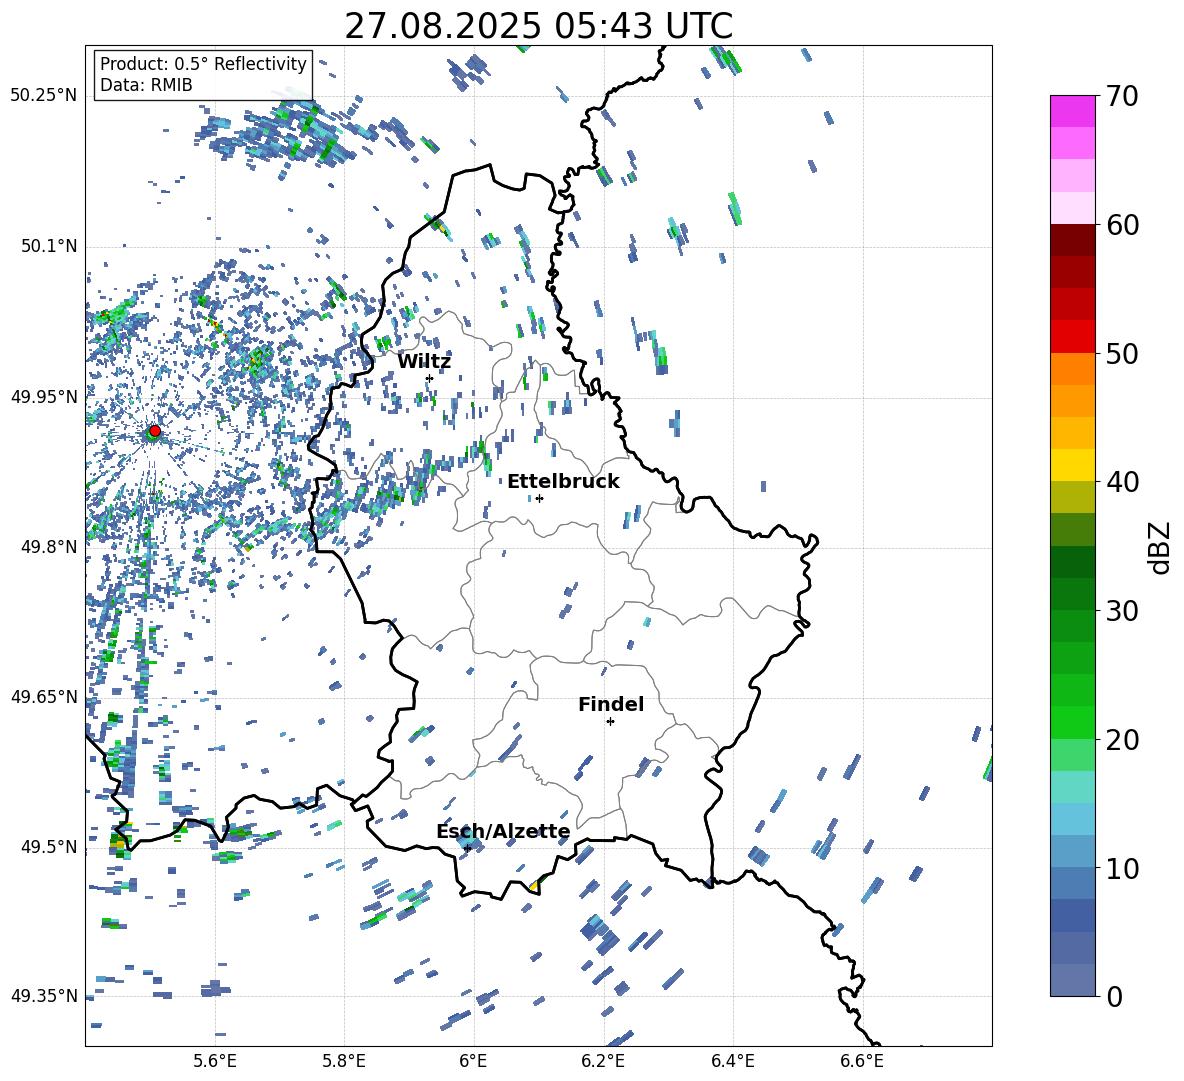Click the Ettelbruck city label

563,482
